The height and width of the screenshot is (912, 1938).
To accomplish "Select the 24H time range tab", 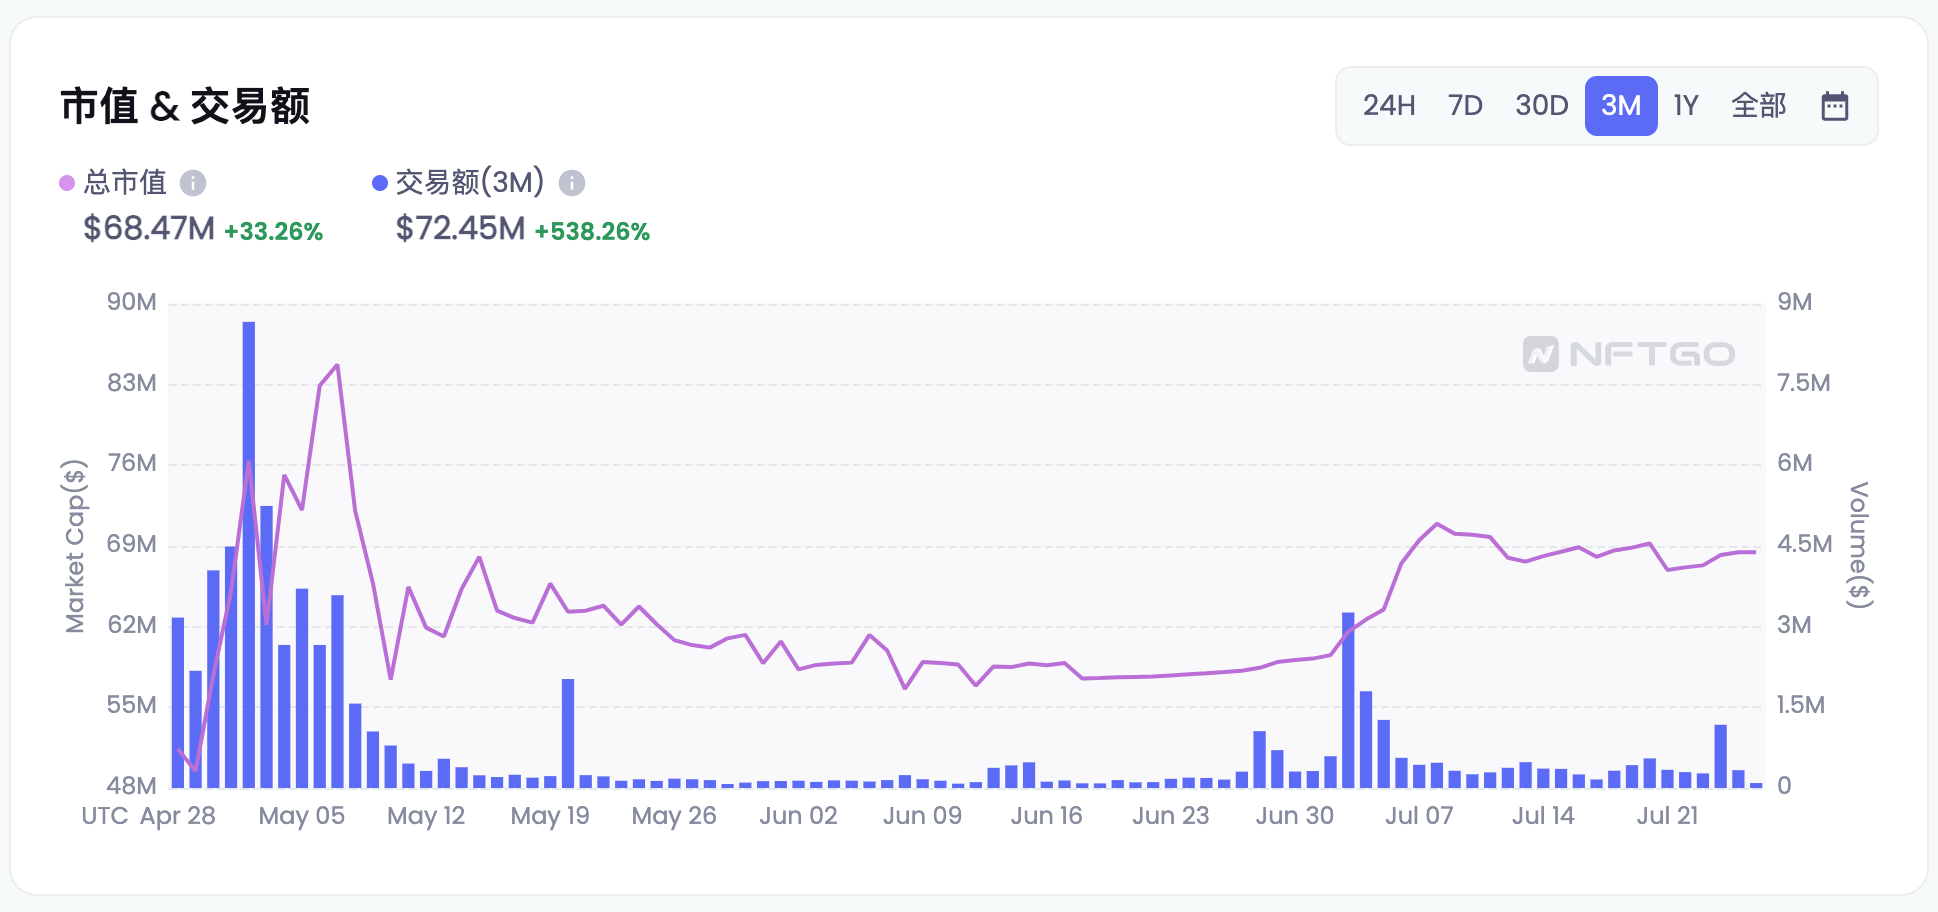I will pos(1388,106).
